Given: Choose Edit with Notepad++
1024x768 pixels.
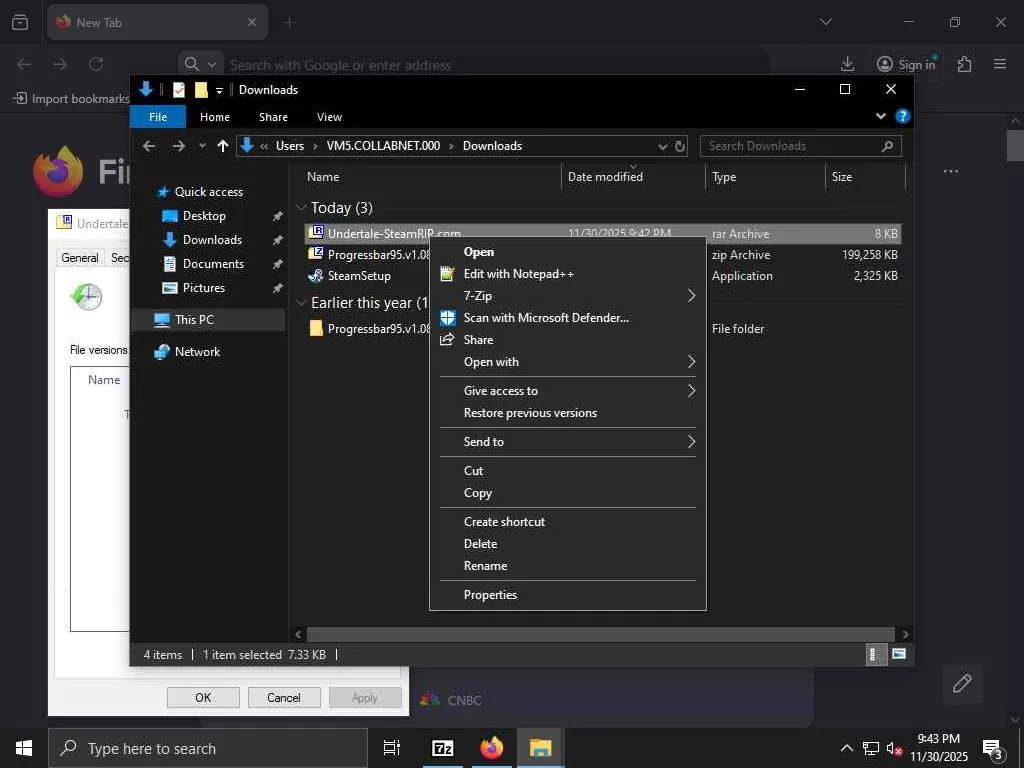Looking at the screenshot, I should (519, 274).
